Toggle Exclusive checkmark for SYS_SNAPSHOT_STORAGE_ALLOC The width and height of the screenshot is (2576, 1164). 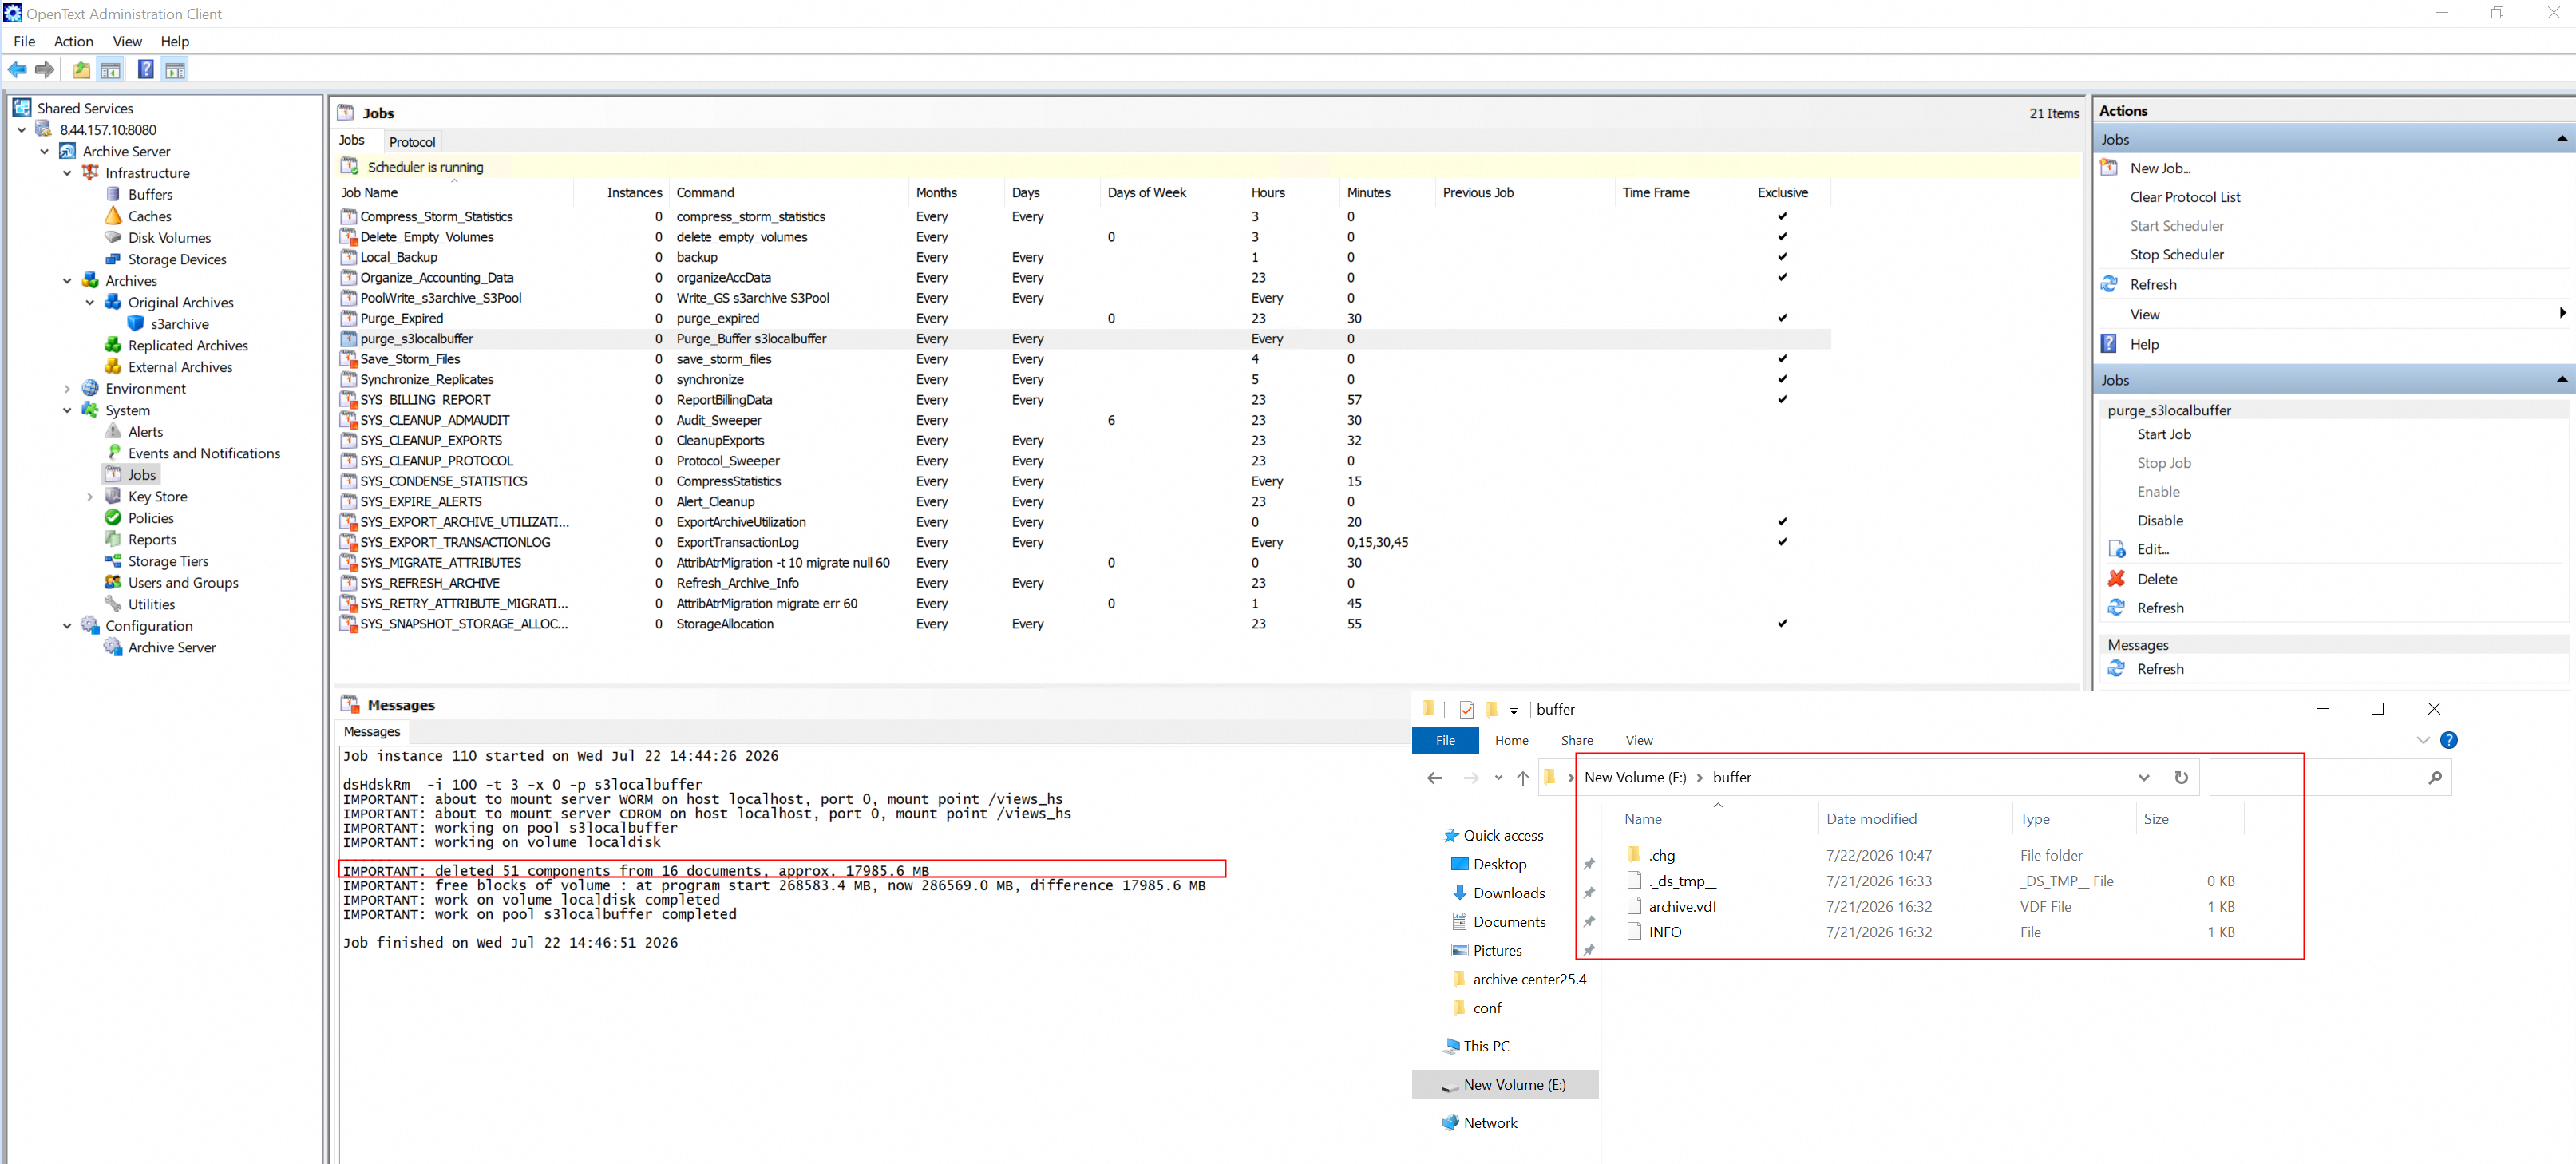(x=1782, y=624)
